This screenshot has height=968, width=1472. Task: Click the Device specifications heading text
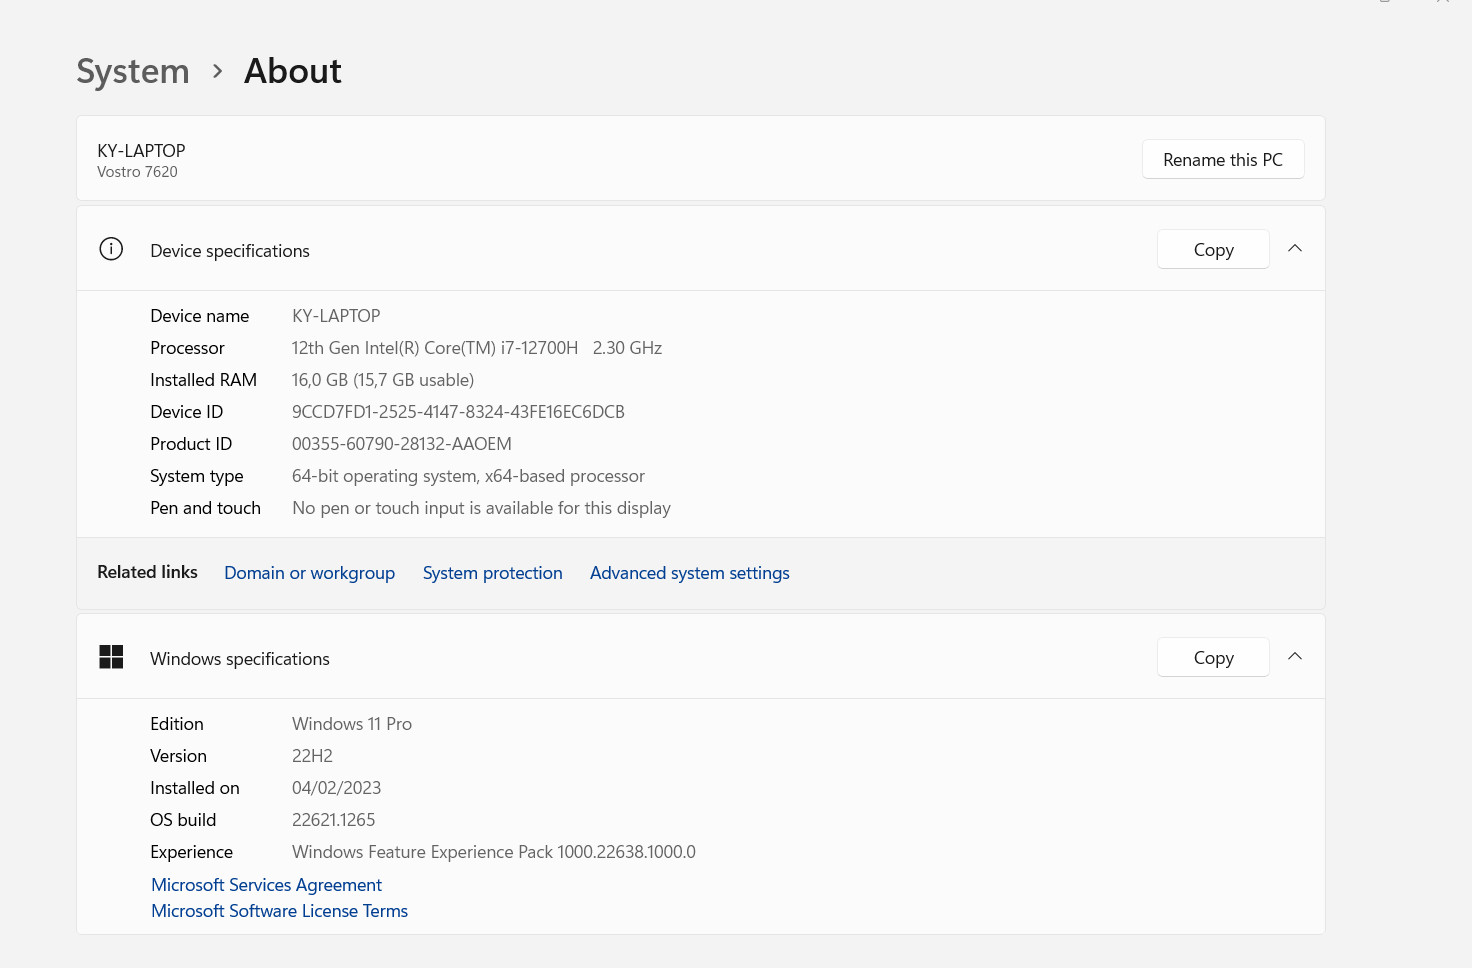click(230, 251)
